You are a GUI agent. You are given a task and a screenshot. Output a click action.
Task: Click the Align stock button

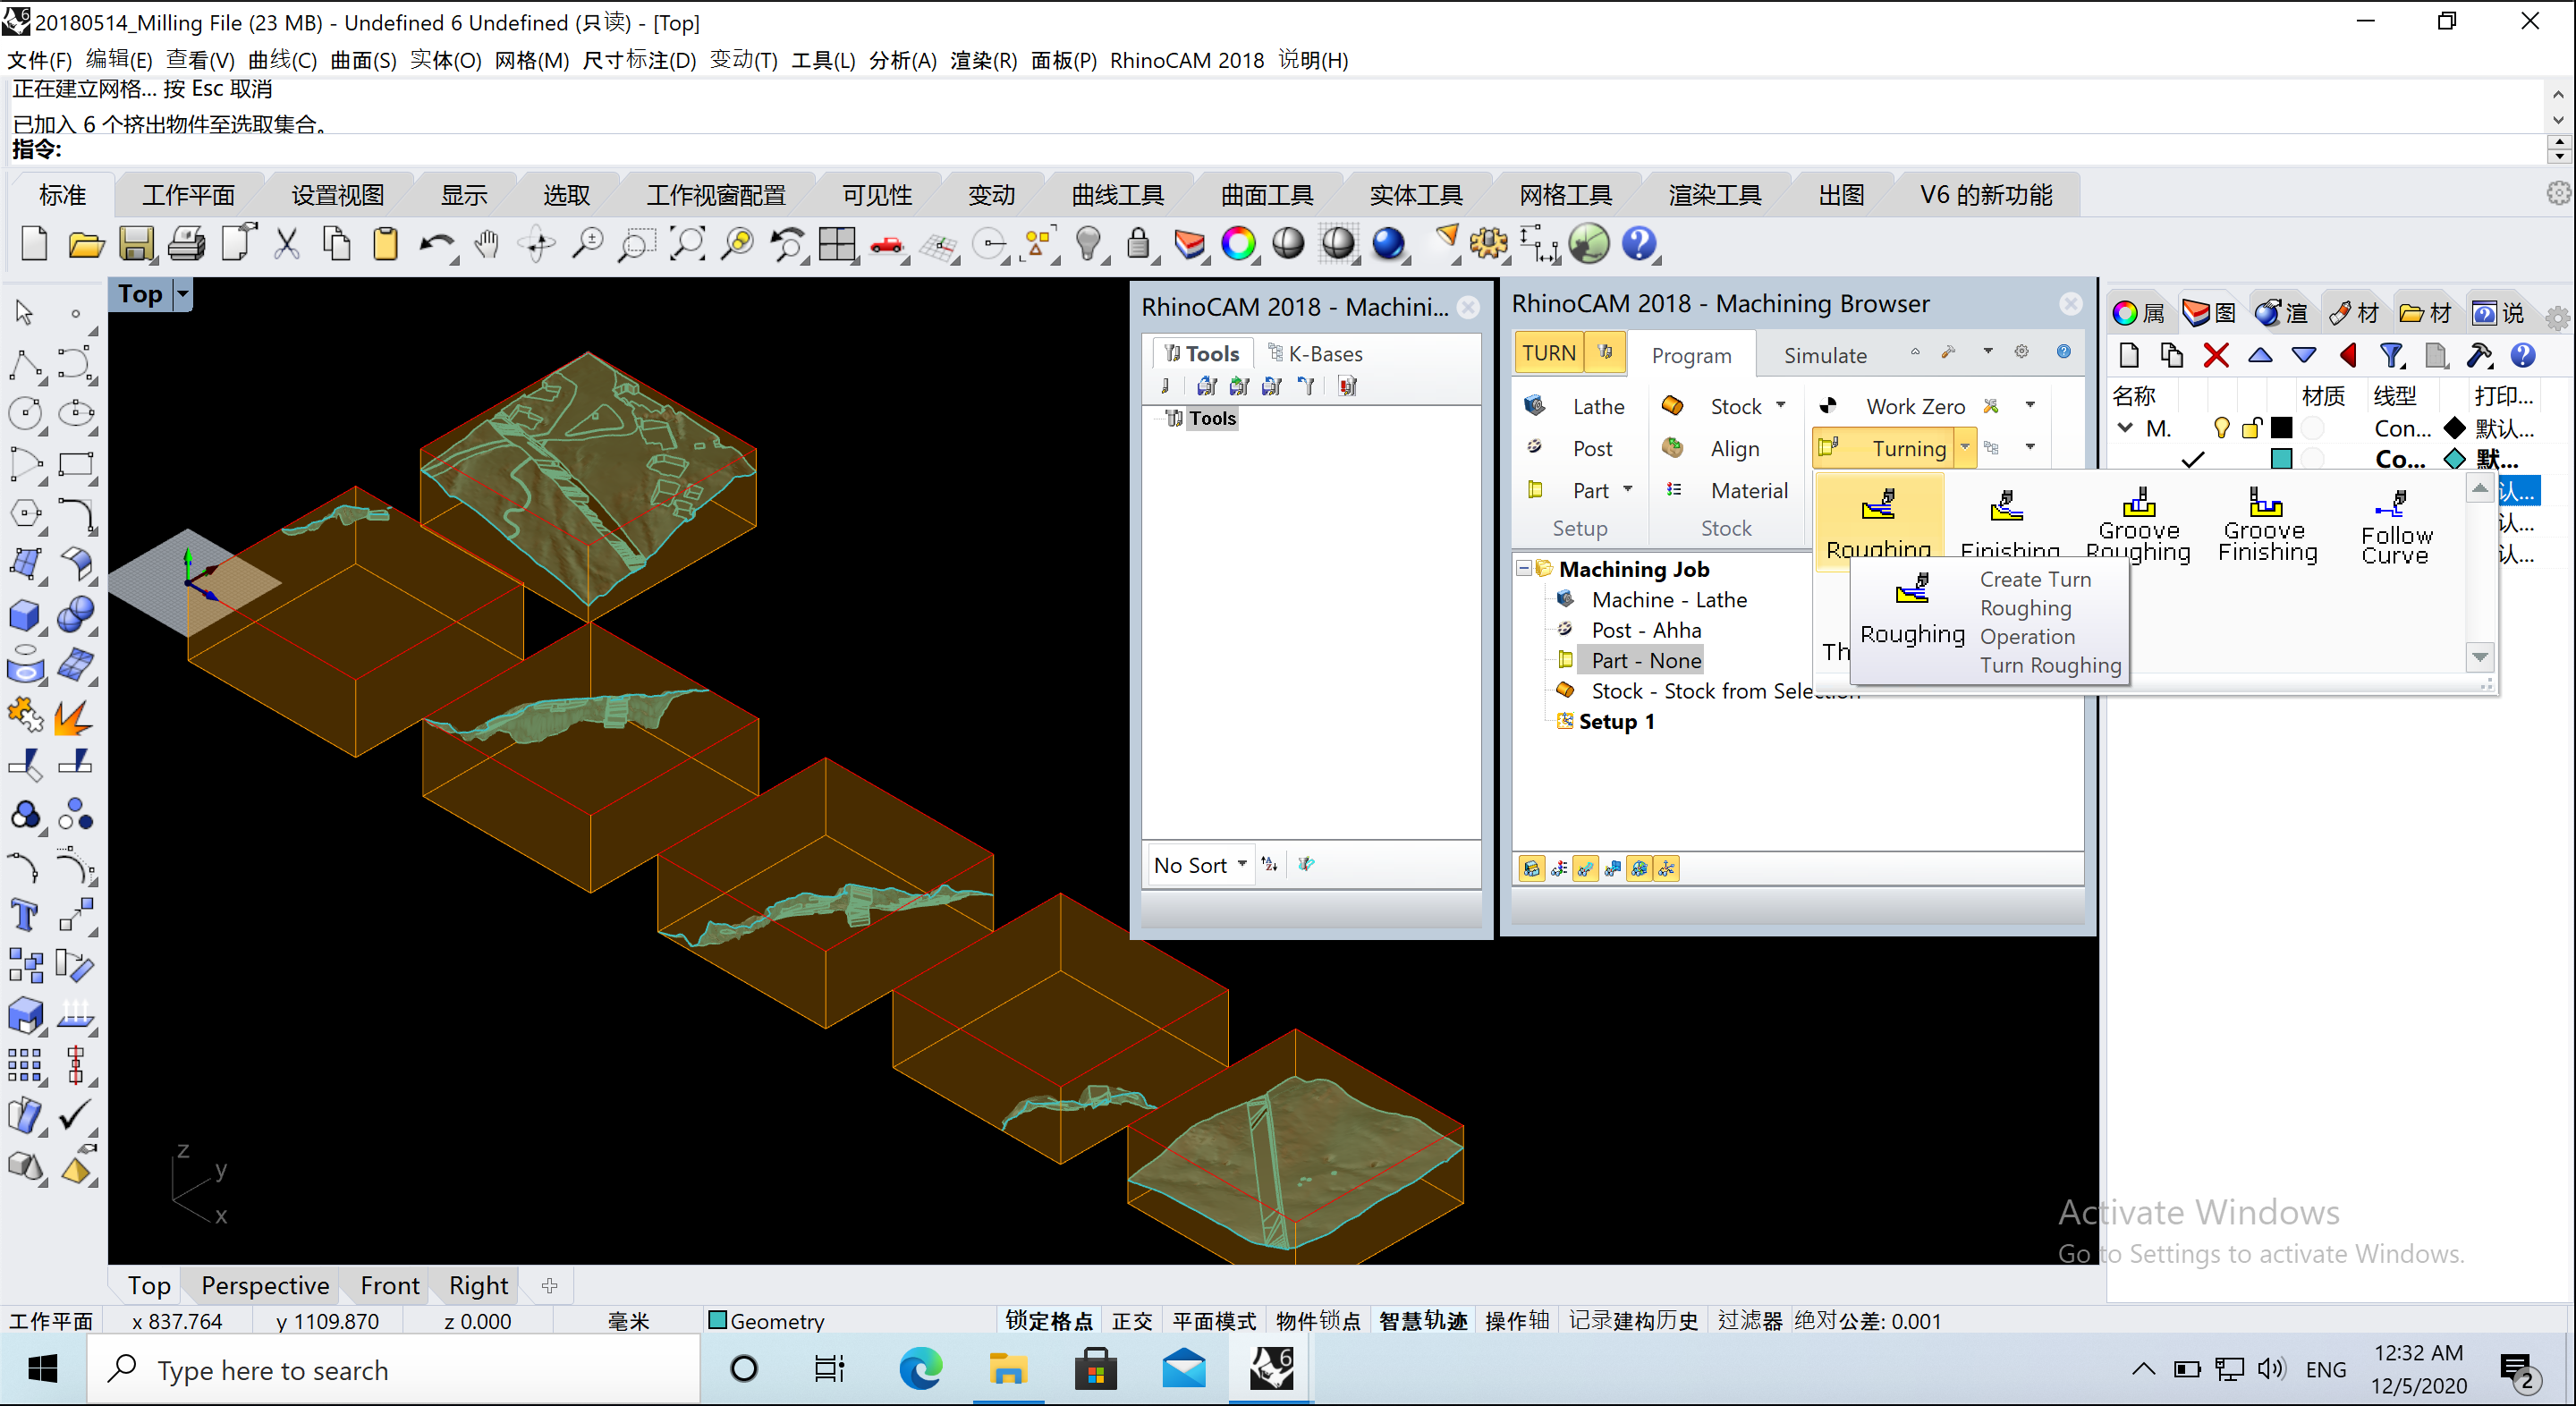[x=1710, y=448]
